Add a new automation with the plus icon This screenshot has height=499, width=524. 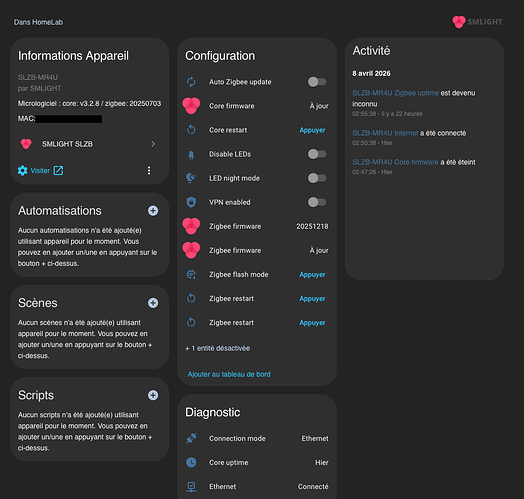(153, 211)
